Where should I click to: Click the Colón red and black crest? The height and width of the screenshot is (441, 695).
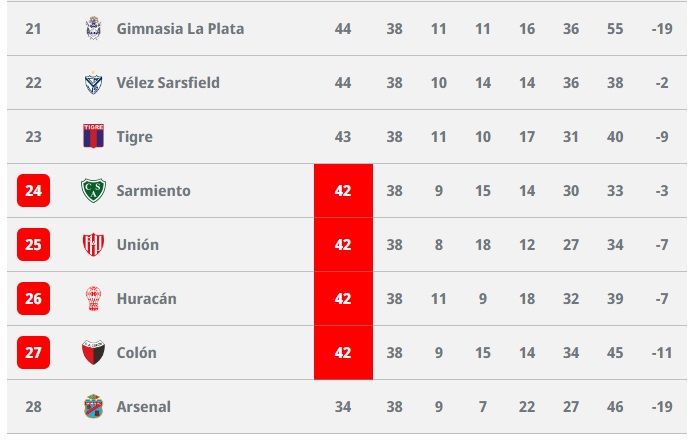pos(94,352)
